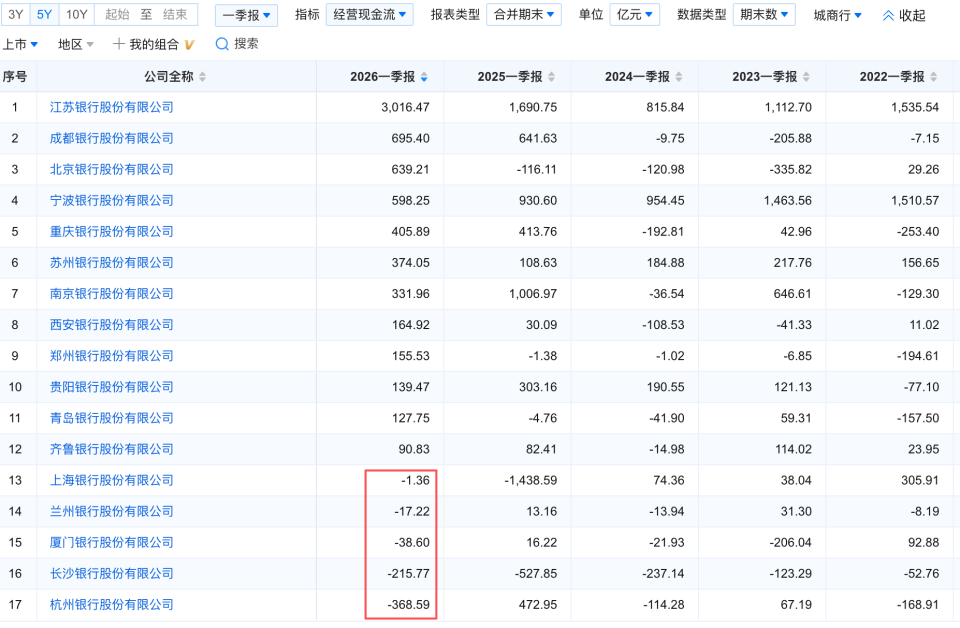
Task: Open the 合并期末 report type dropdown
Action: 524,15
